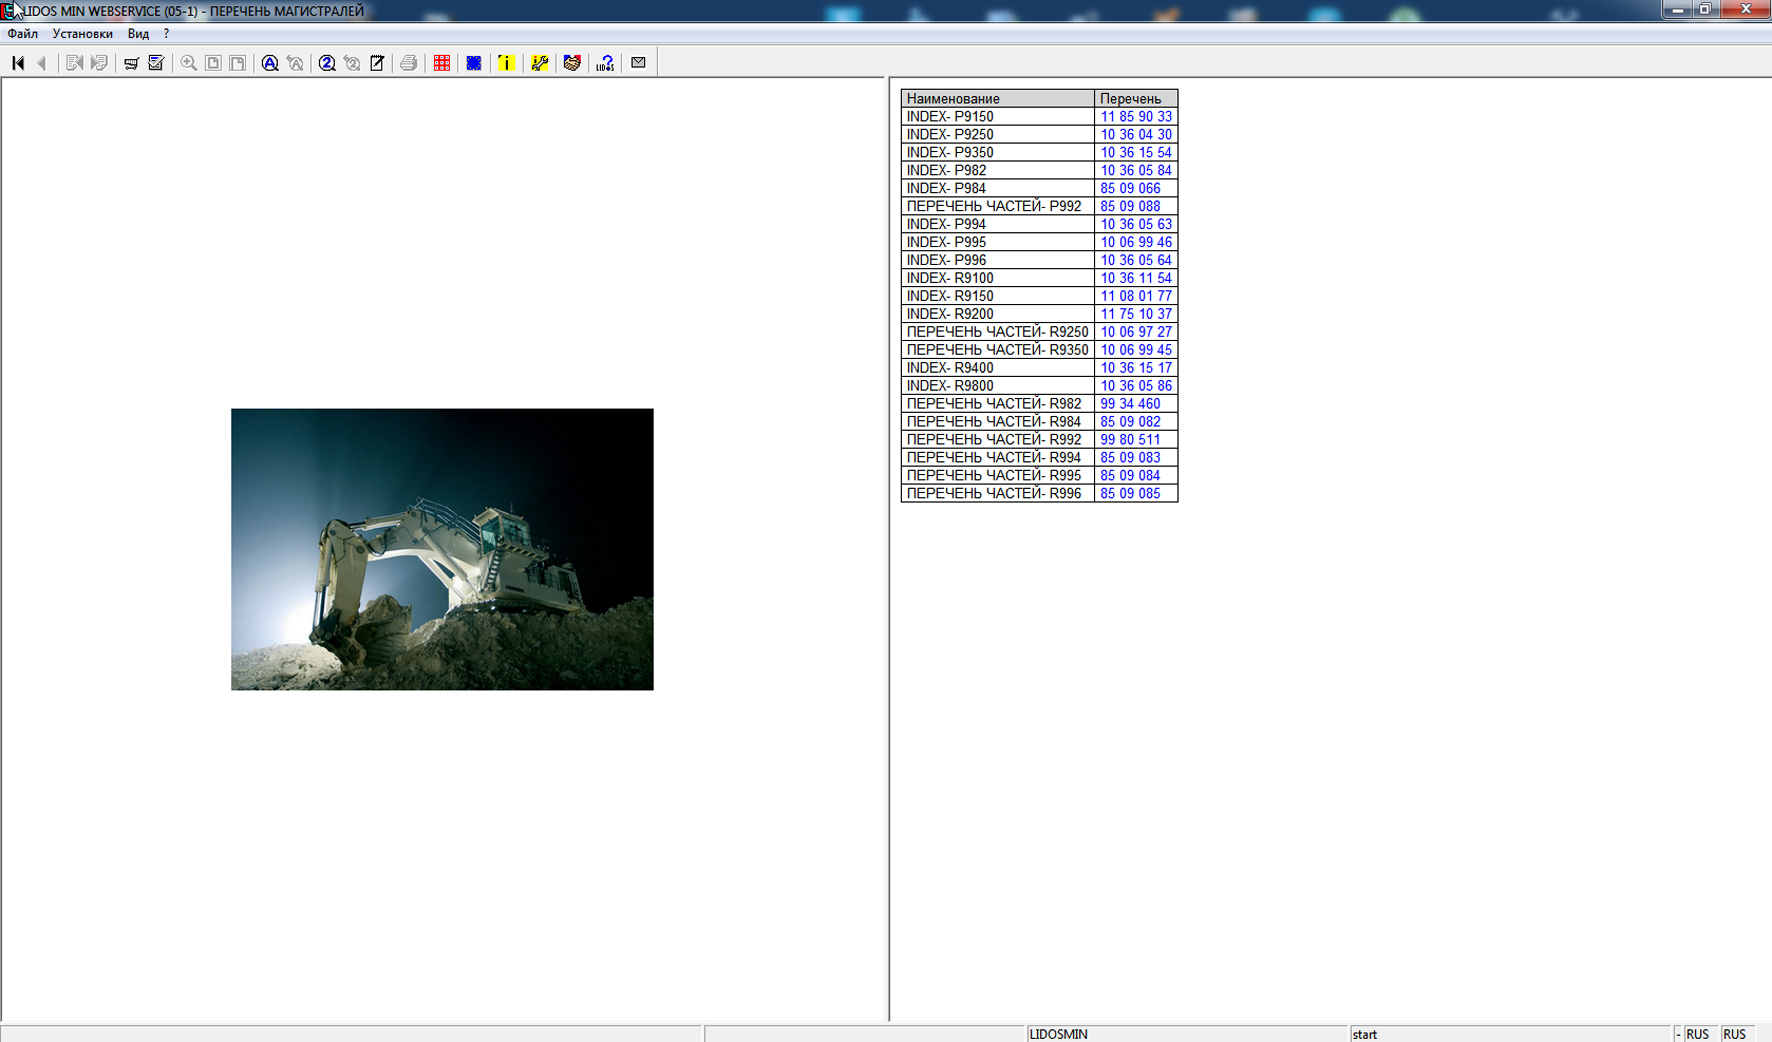
Task: Open the shopping cart icon
Action: click(x=131, y=63)
